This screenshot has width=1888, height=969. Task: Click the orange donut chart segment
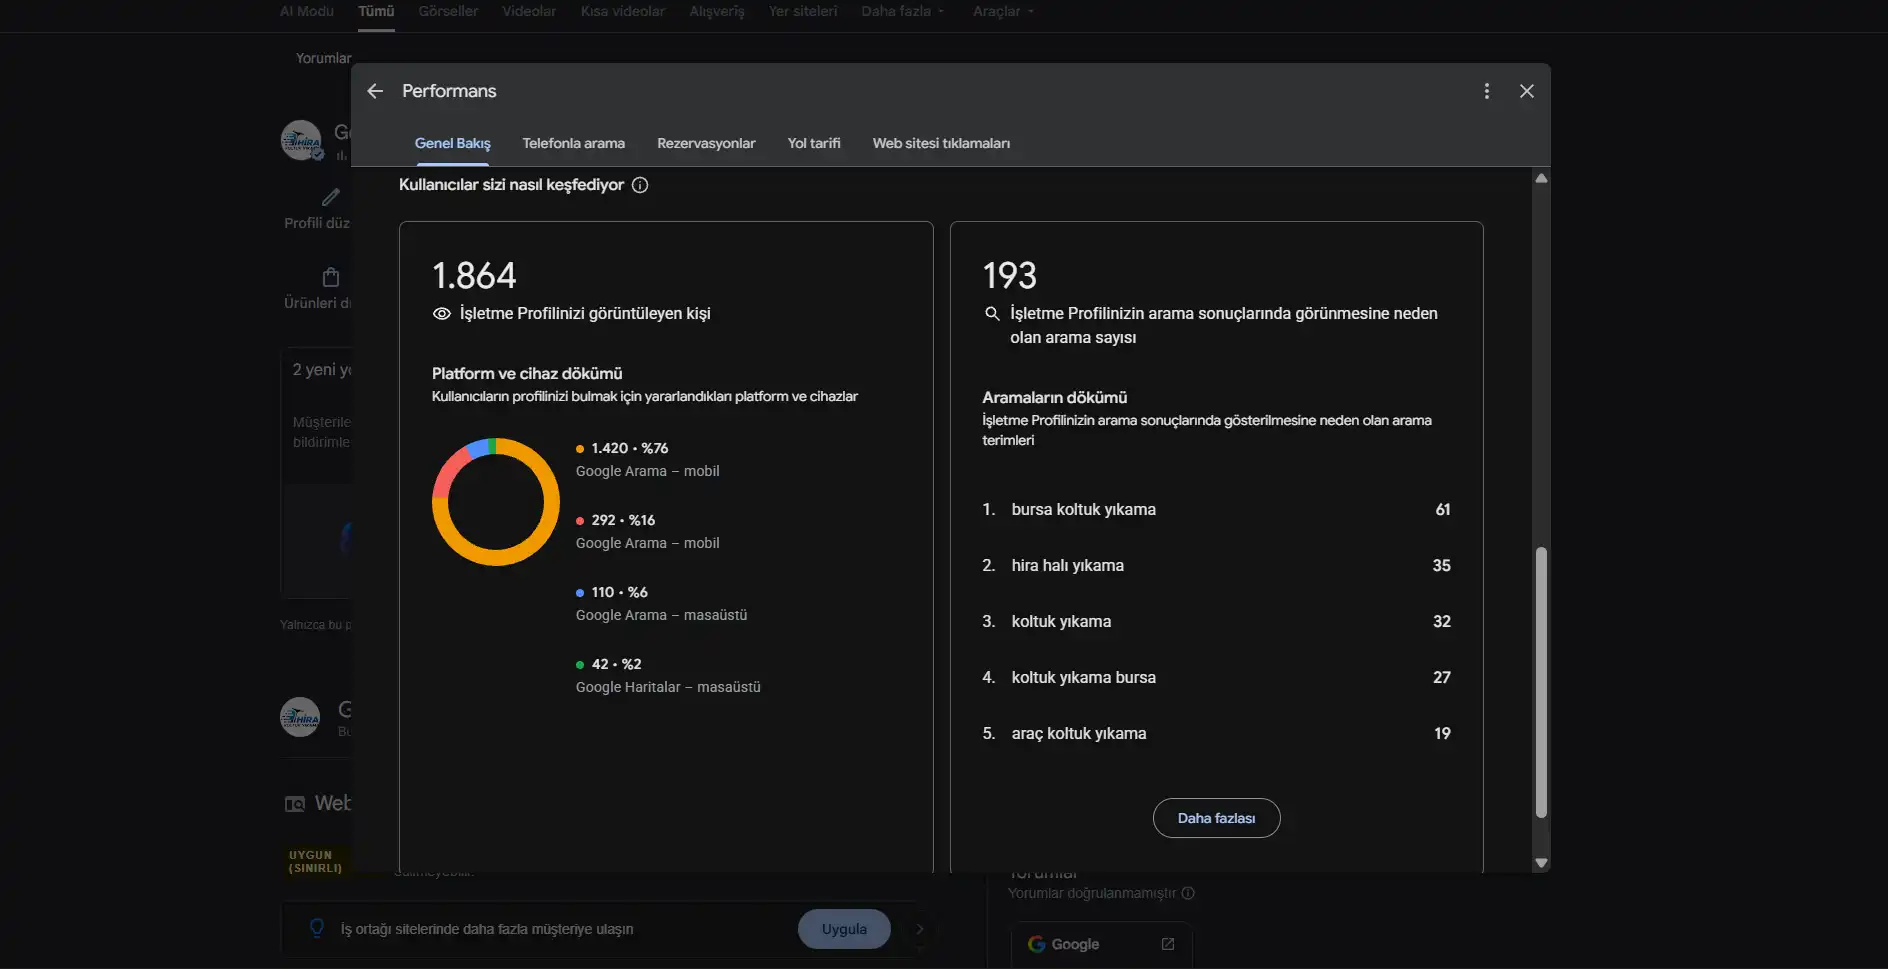pos(497,558)
